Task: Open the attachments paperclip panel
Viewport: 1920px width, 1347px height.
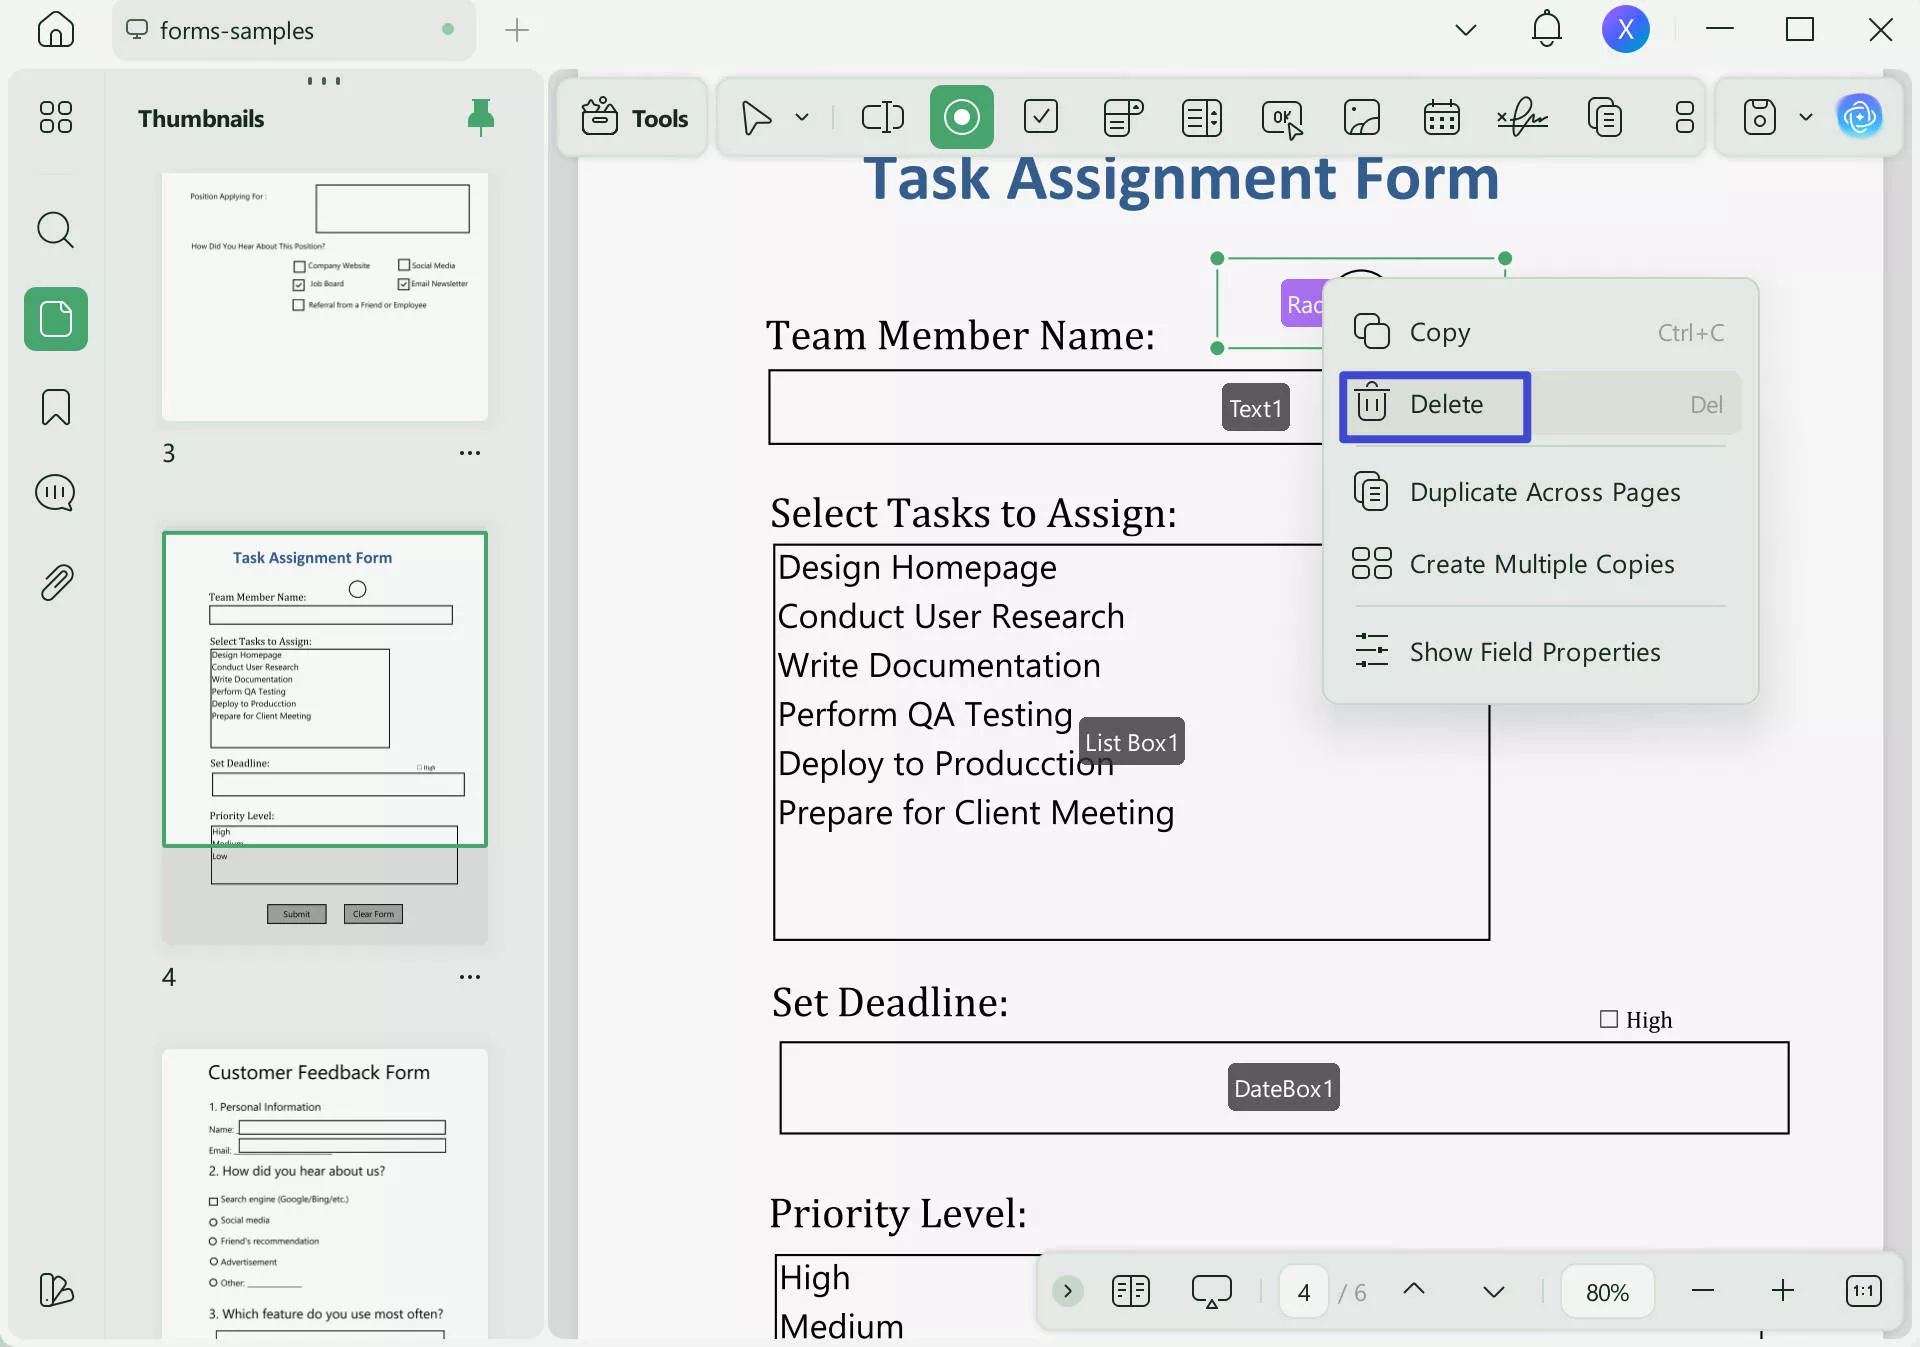Action: [x=56, y=582]
